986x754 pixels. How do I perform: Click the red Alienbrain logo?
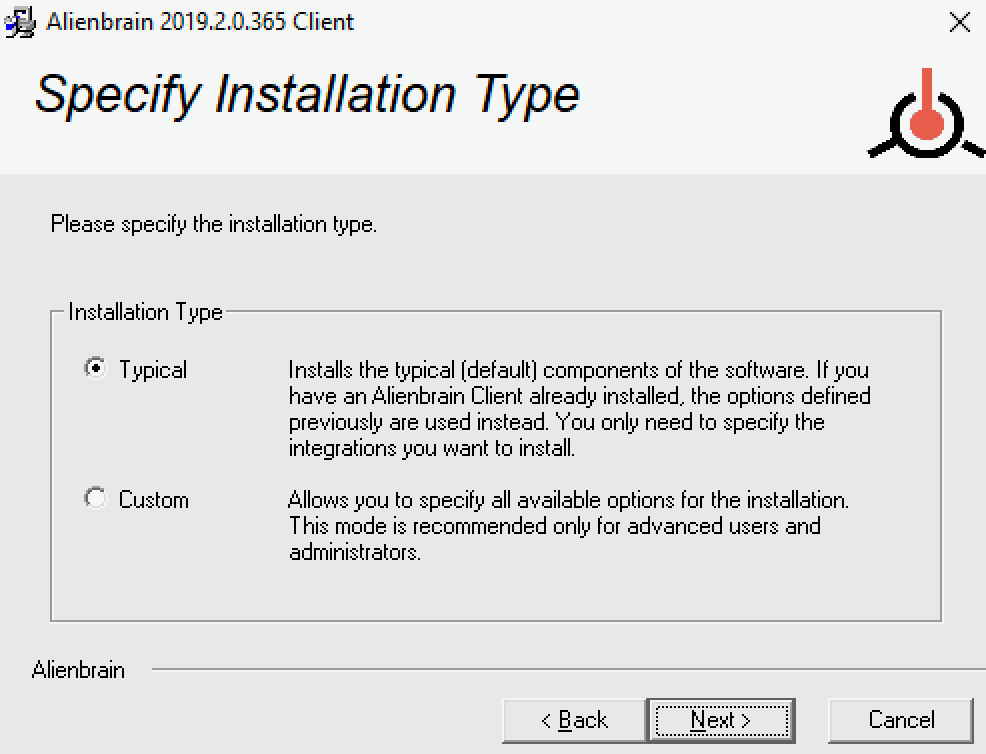coord(926,118)
